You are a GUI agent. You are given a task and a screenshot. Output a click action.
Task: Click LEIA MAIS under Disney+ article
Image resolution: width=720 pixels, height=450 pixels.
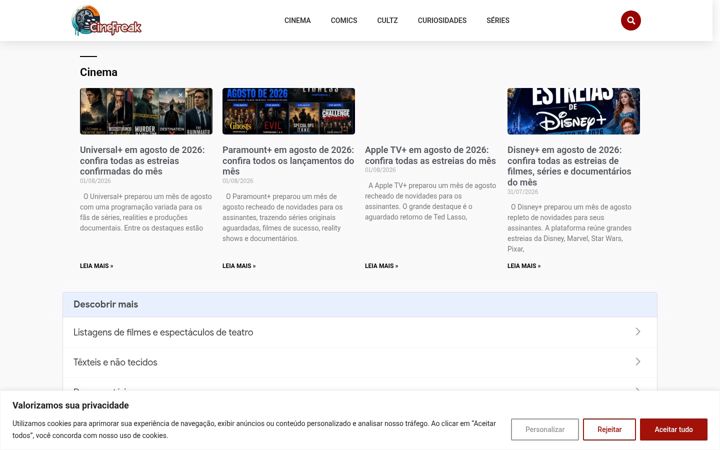pyautogui.click(x=524, y=266)
